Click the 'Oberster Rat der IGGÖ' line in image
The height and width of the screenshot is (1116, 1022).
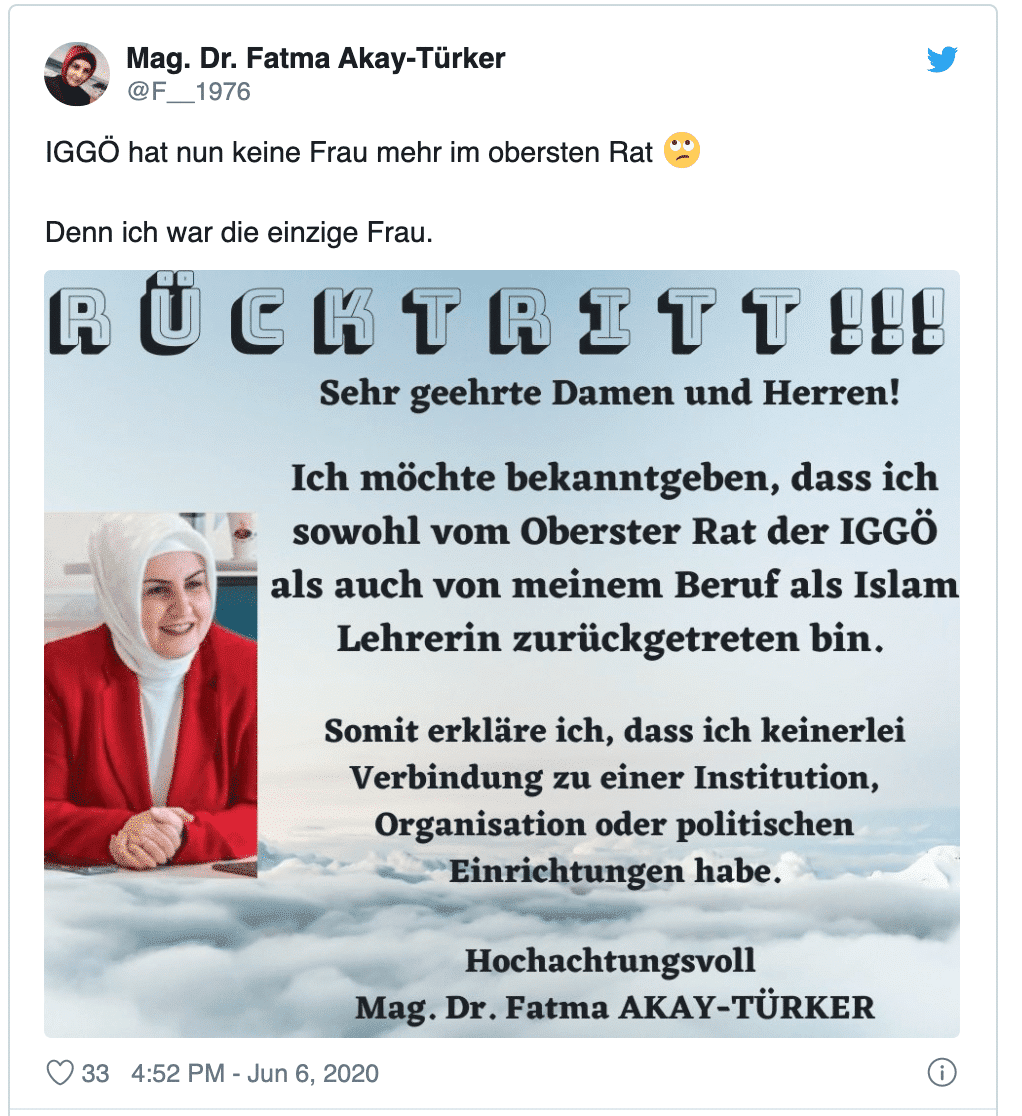(x=614, y=532)
